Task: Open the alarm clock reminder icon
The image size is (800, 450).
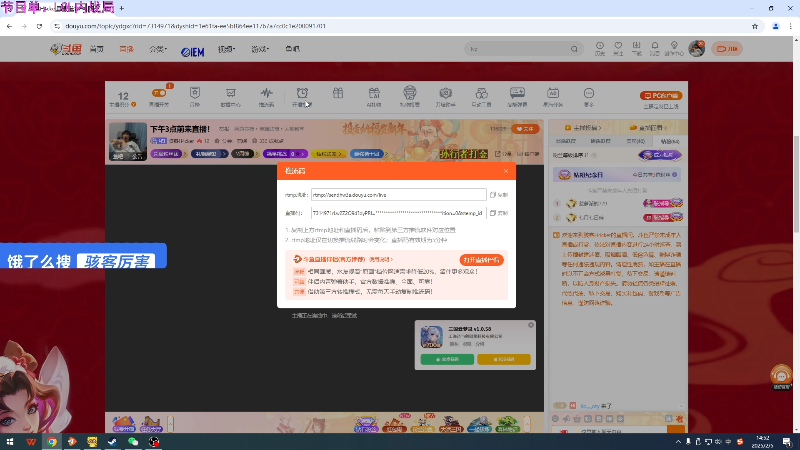Action: tap(302, 93)
